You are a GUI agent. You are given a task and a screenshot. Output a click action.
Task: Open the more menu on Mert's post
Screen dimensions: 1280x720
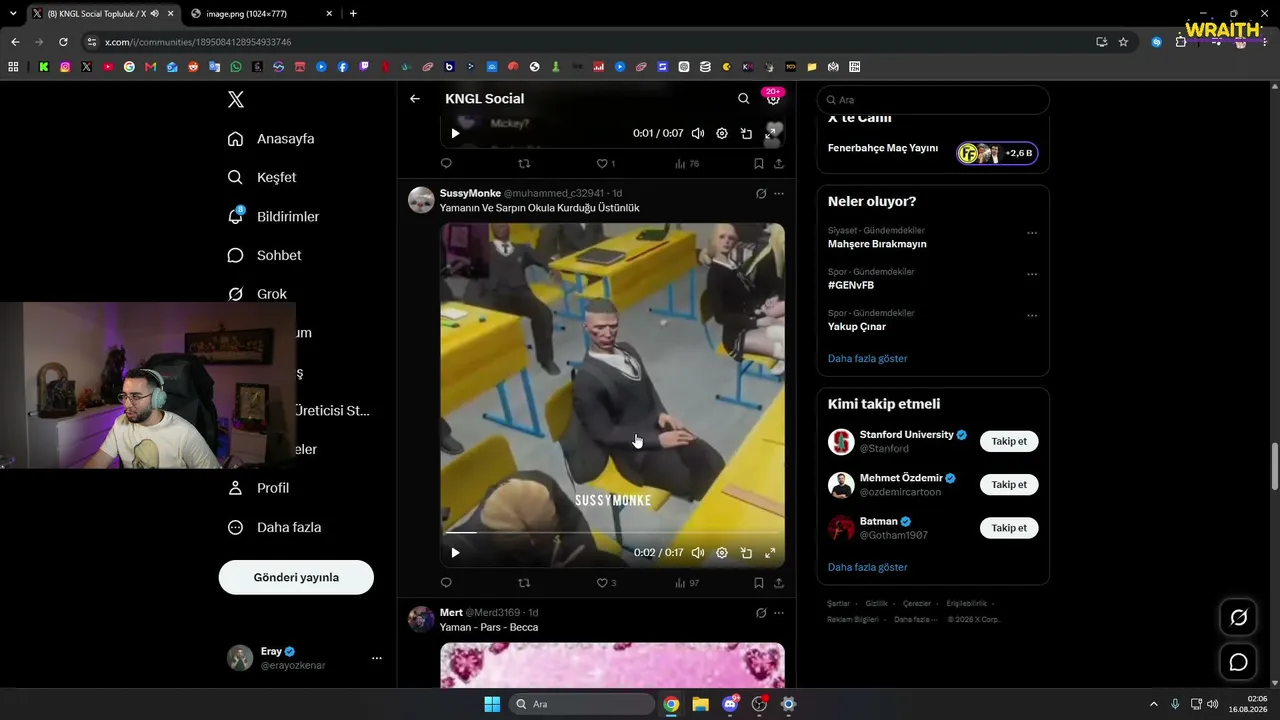point(779,613)
